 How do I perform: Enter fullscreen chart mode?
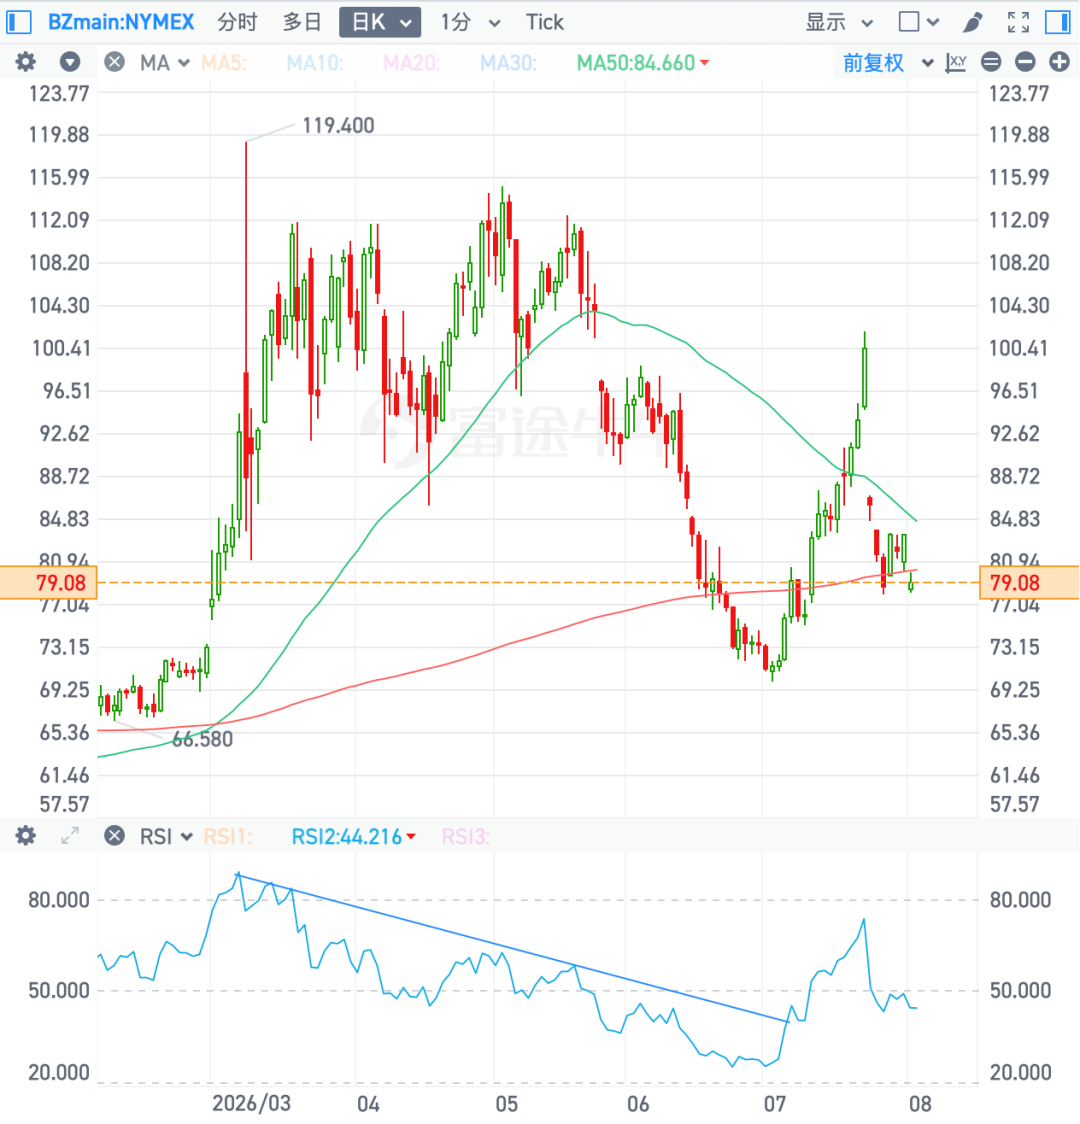tap(1018, 22)
